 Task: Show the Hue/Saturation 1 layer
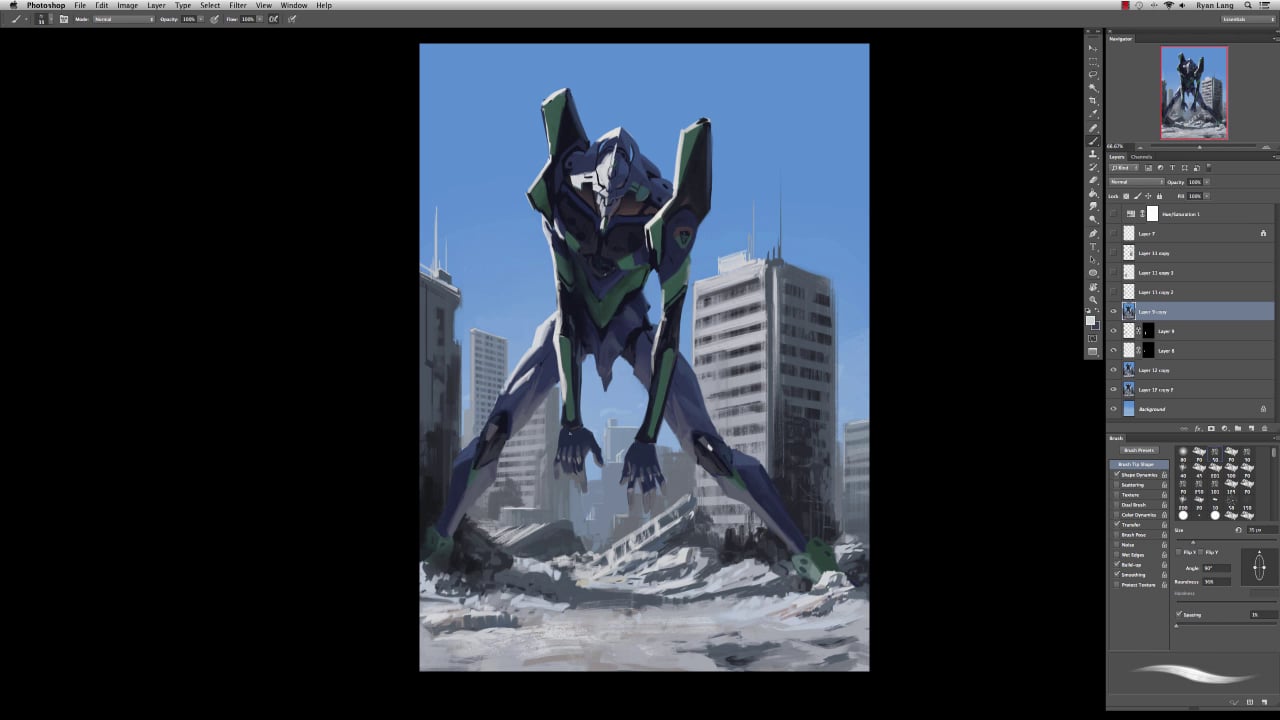pyautogui.click(x=1113, y=214)
